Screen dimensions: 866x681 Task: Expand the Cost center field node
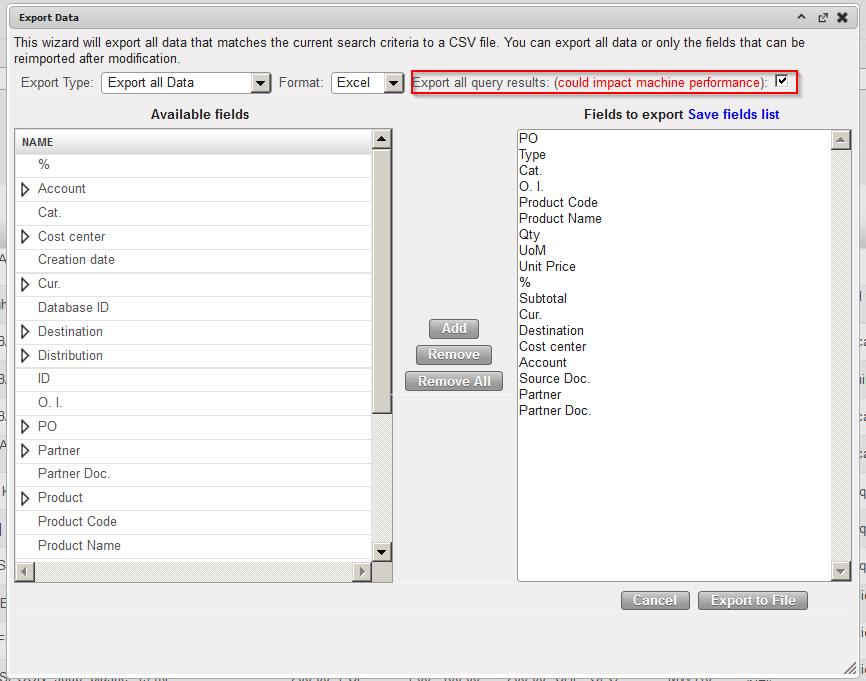pyautogui.click(x=26, y=237)
